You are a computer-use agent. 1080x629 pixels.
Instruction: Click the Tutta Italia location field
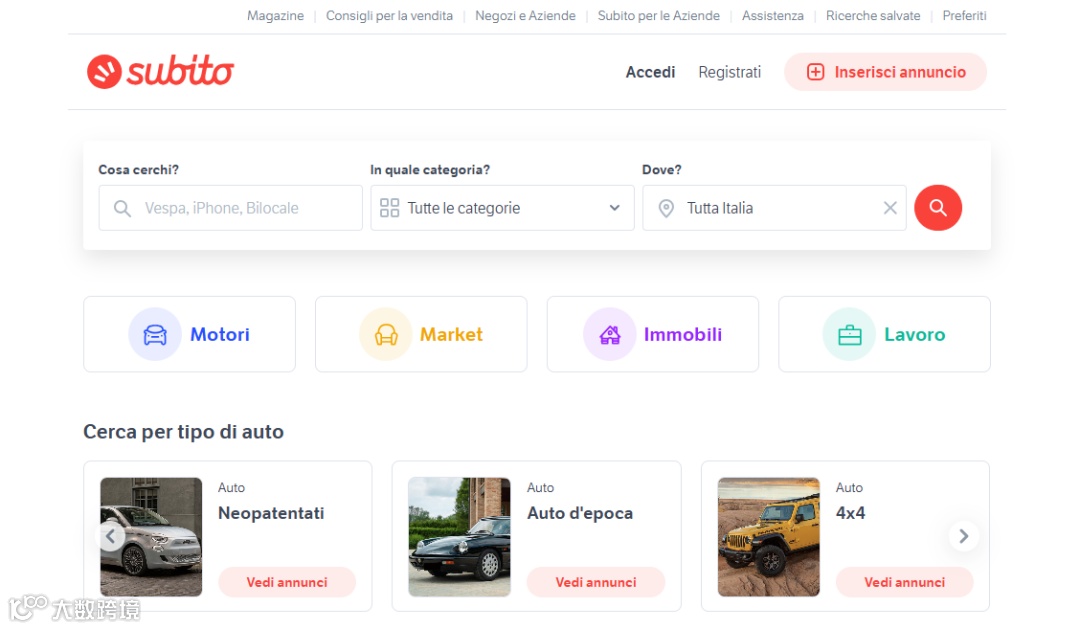coord(774,207)
